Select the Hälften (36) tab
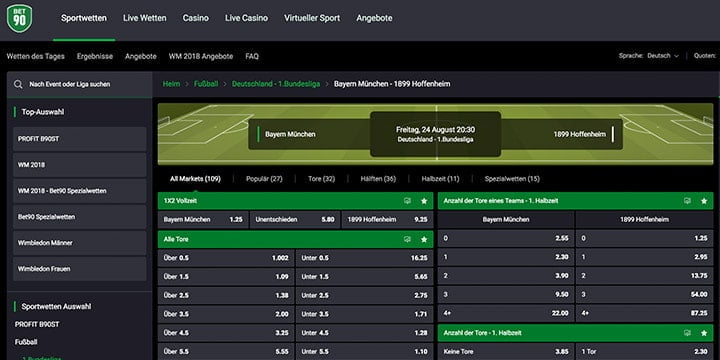The width and height of the screenshot is (720, 360). 378,179
